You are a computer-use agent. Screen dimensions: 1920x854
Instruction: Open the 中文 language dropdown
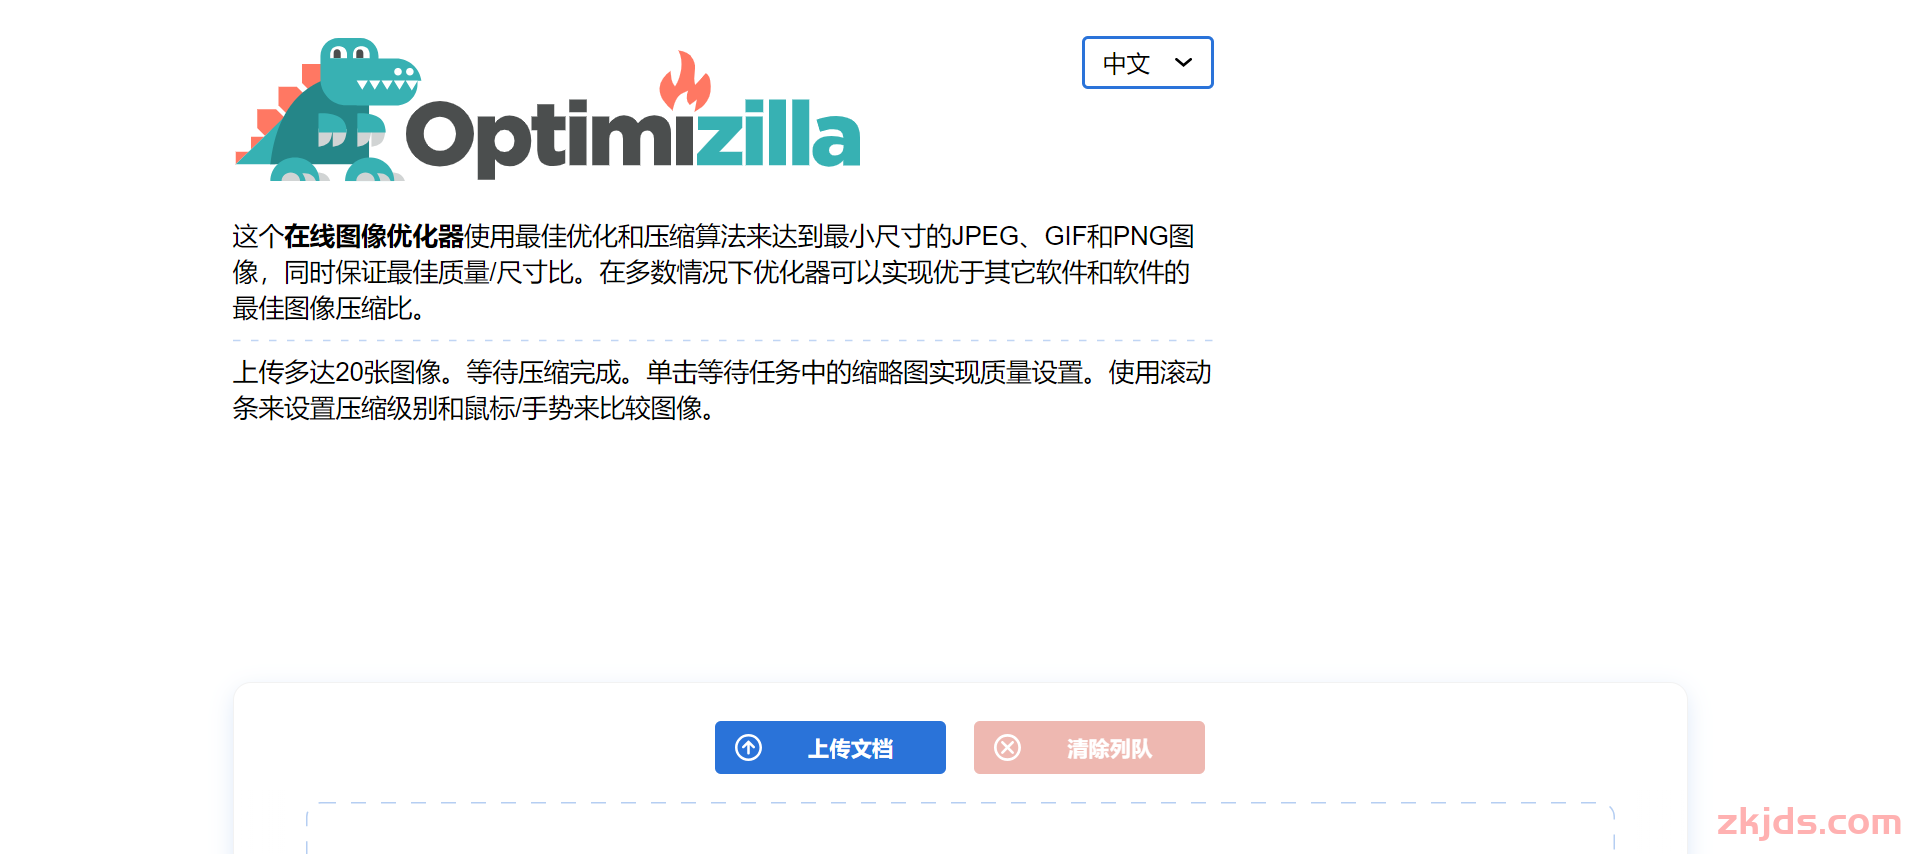[1147, 63]
